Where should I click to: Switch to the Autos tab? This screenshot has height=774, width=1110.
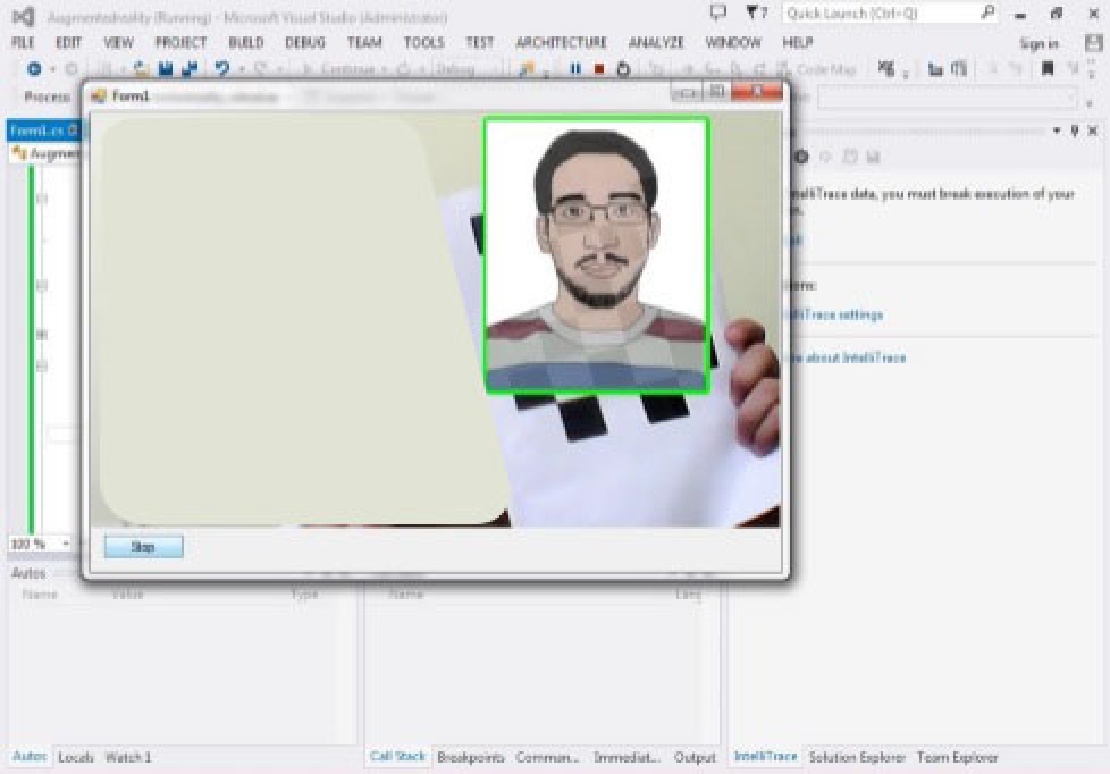(30, 757)
